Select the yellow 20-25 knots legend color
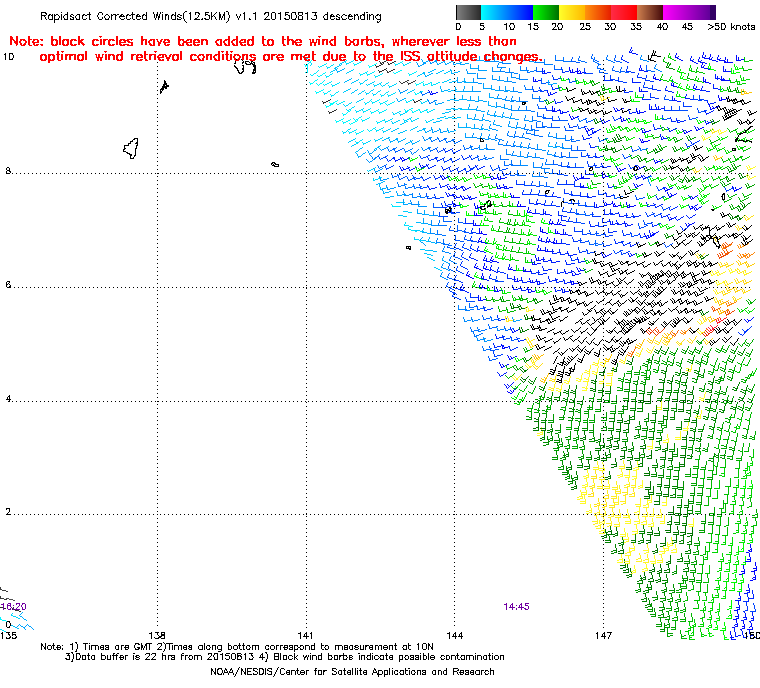760x688 pixels. (x=572, y=12)
